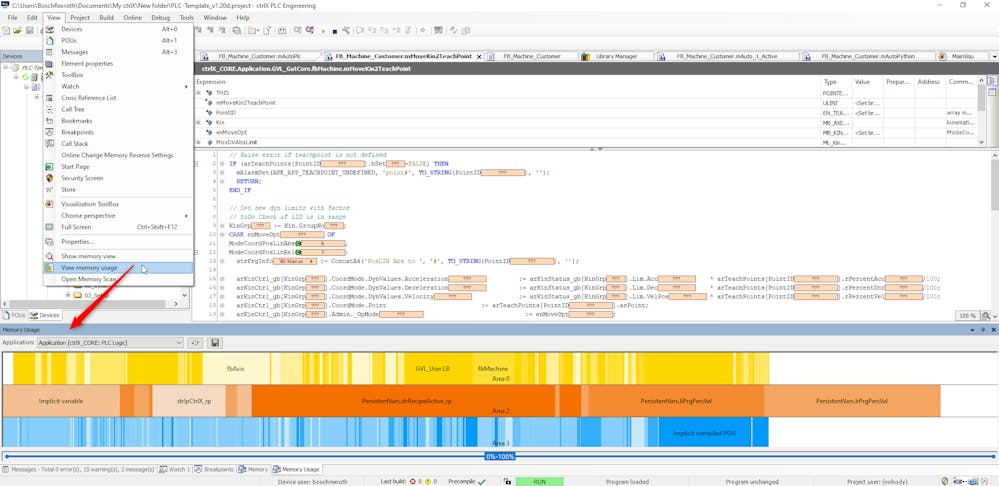999x486 pixels.
Task: Click the </> icon beside the Application dropdown
Action: 196,343
